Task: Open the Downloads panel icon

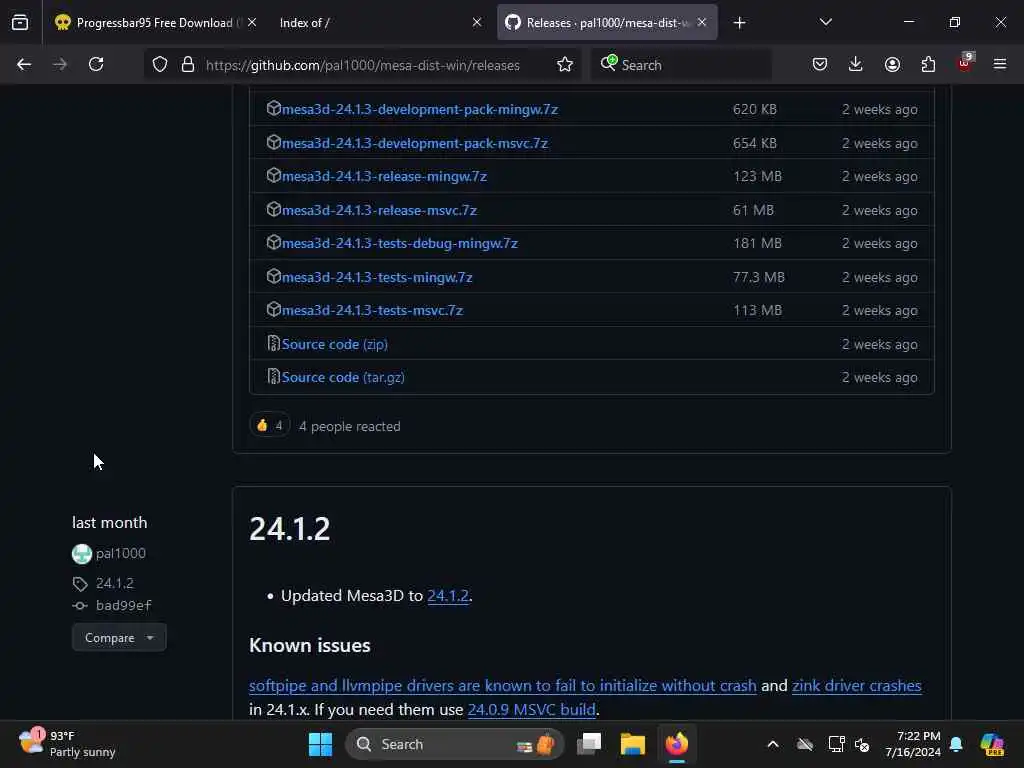Action: pyautogui.click(x=856, y=65)
